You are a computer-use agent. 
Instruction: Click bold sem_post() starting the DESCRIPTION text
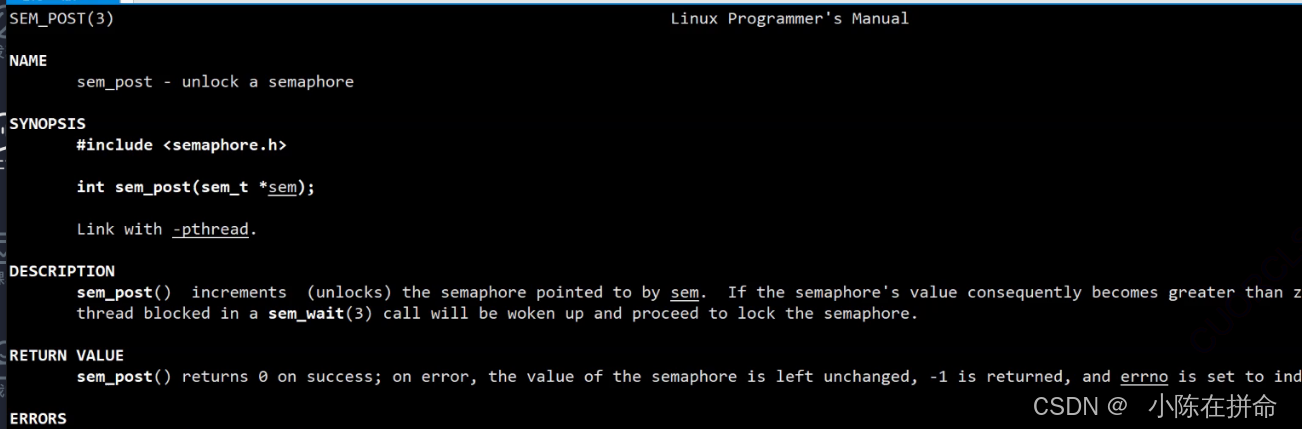[x=124, y=292]
